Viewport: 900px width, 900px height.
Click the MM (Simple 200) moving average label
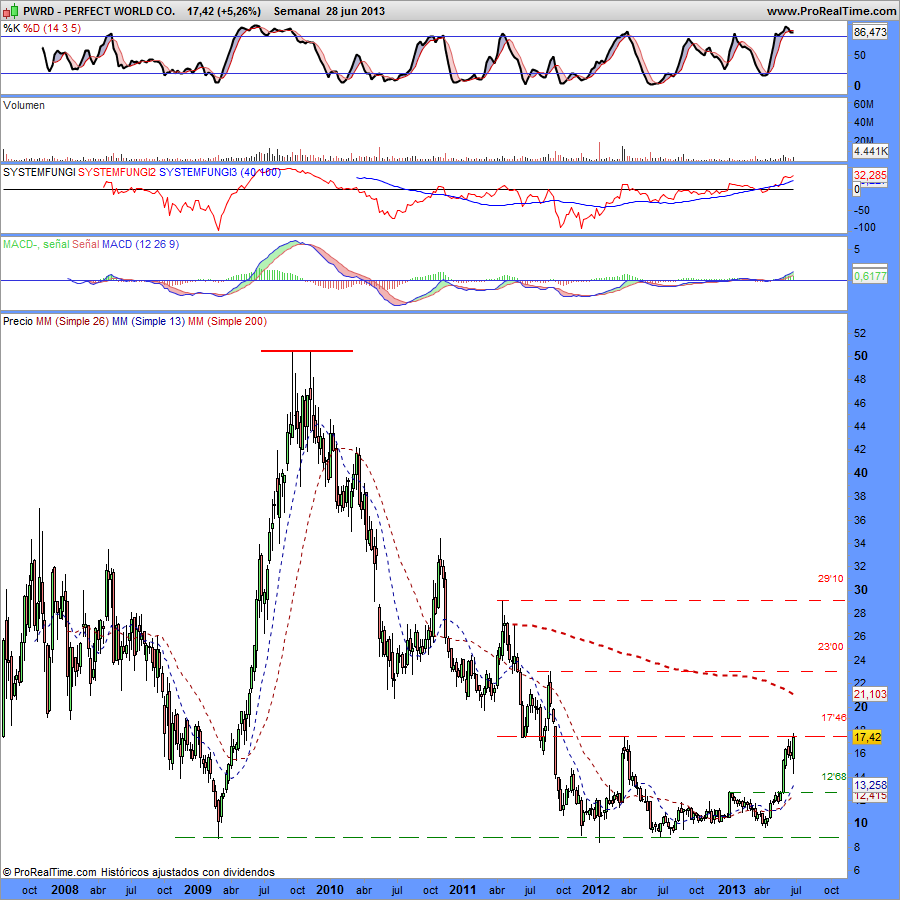(227, 321)
